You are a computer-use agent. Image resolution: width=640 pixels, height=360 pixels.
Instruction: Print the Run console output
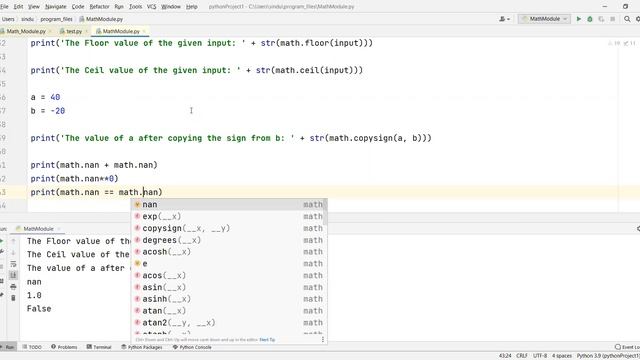click(x=13, y=287)
